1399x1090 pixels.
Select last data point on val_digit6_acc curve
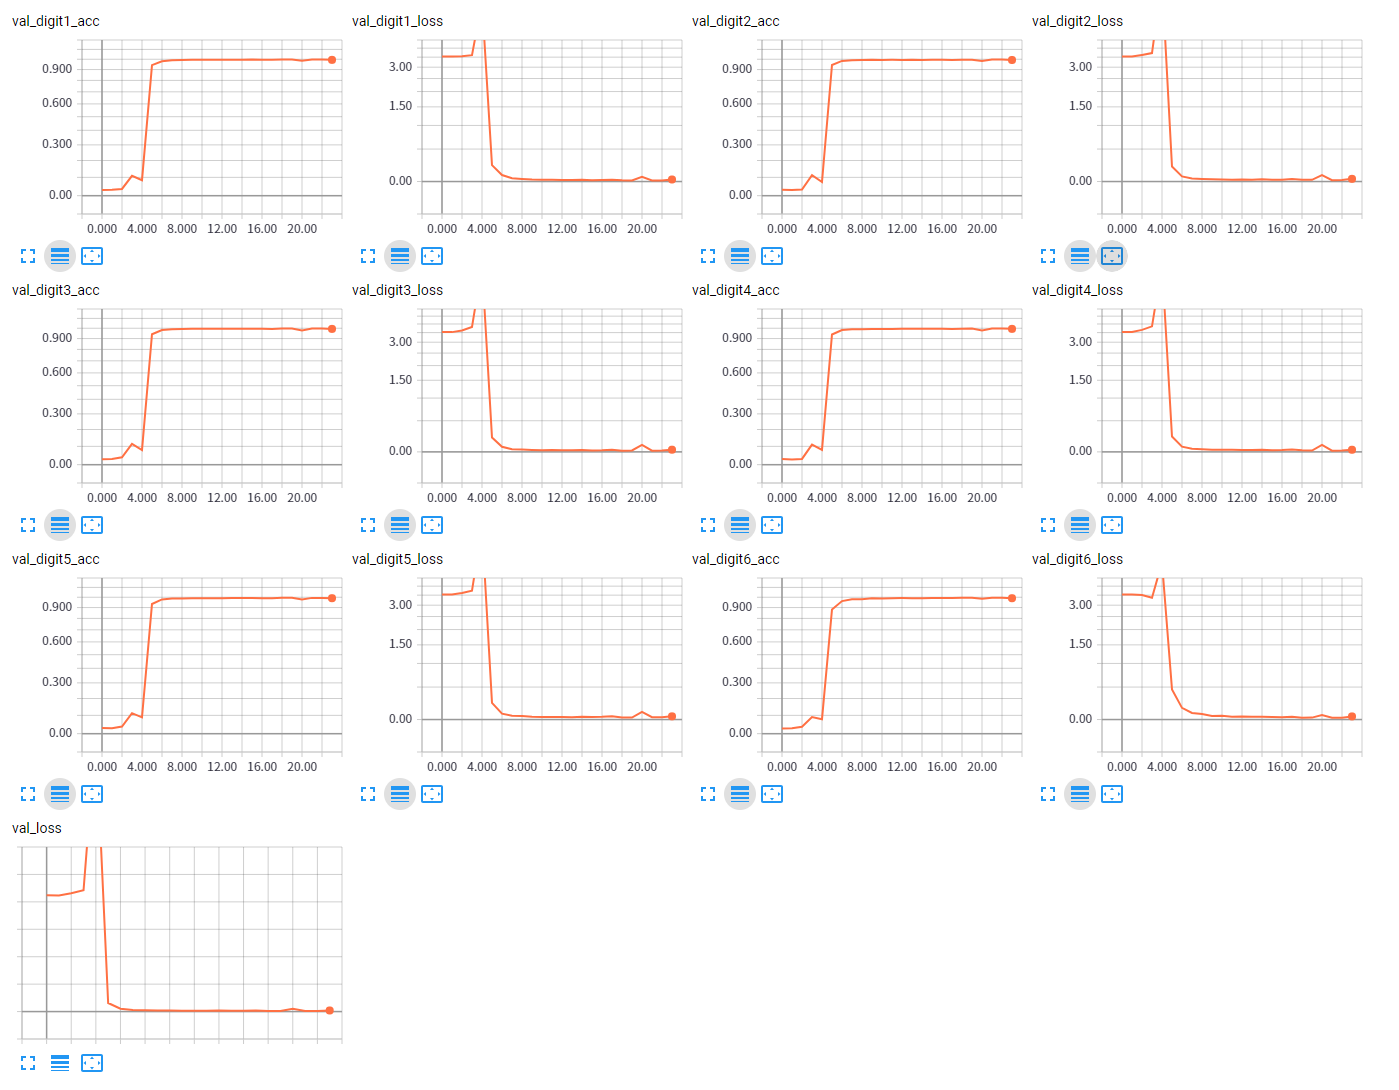(x=1012, y=598)
